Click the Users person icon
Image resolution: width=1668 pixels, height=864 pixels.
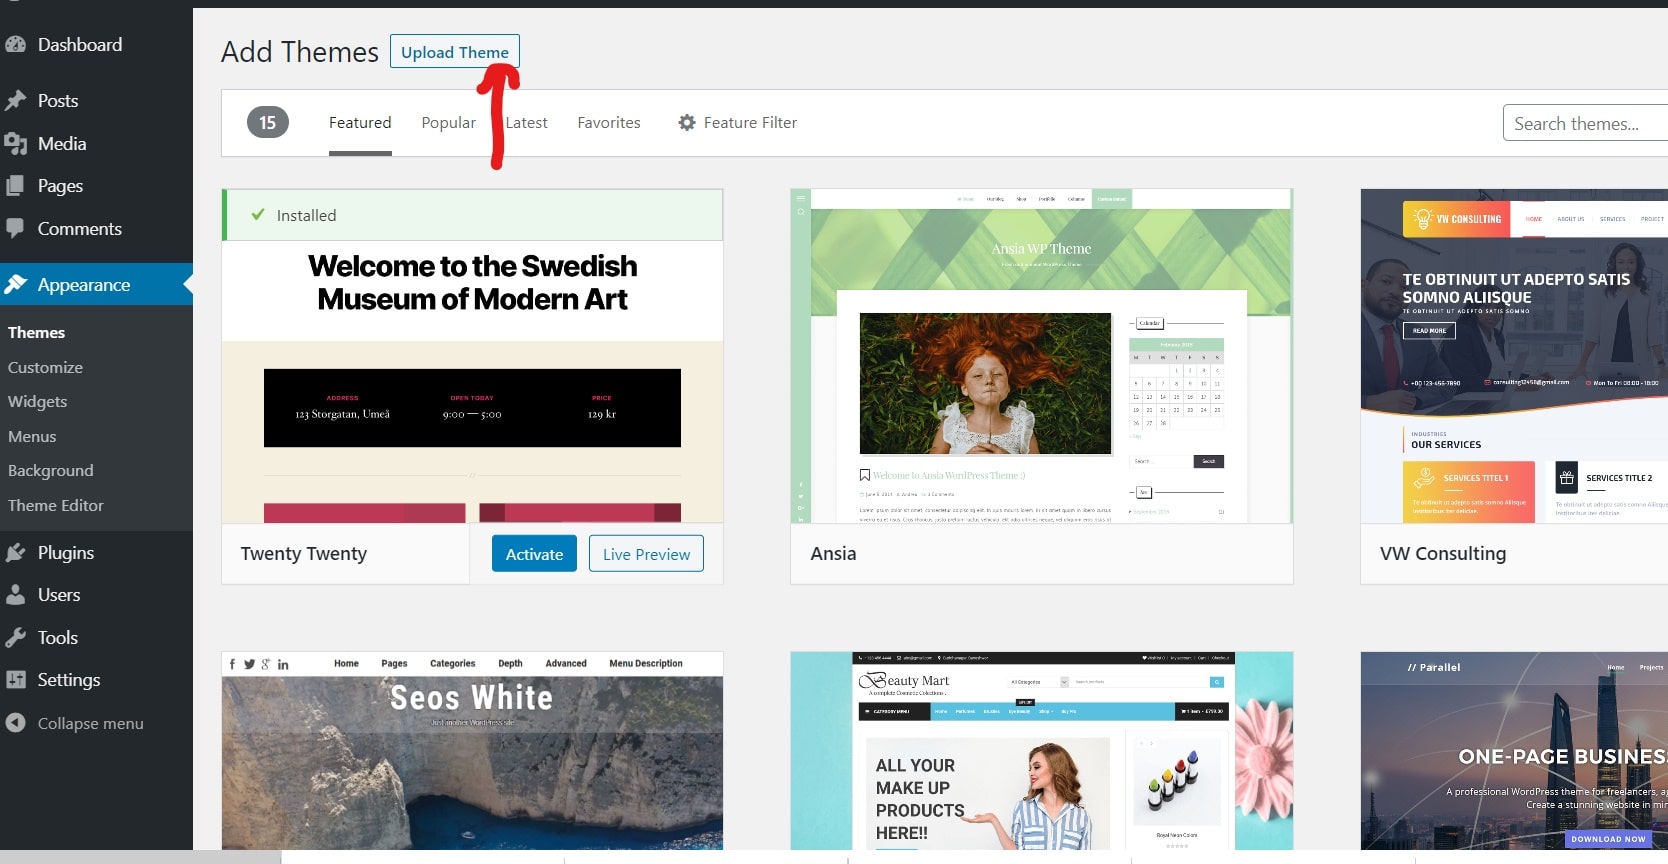[x=15, y=595]
